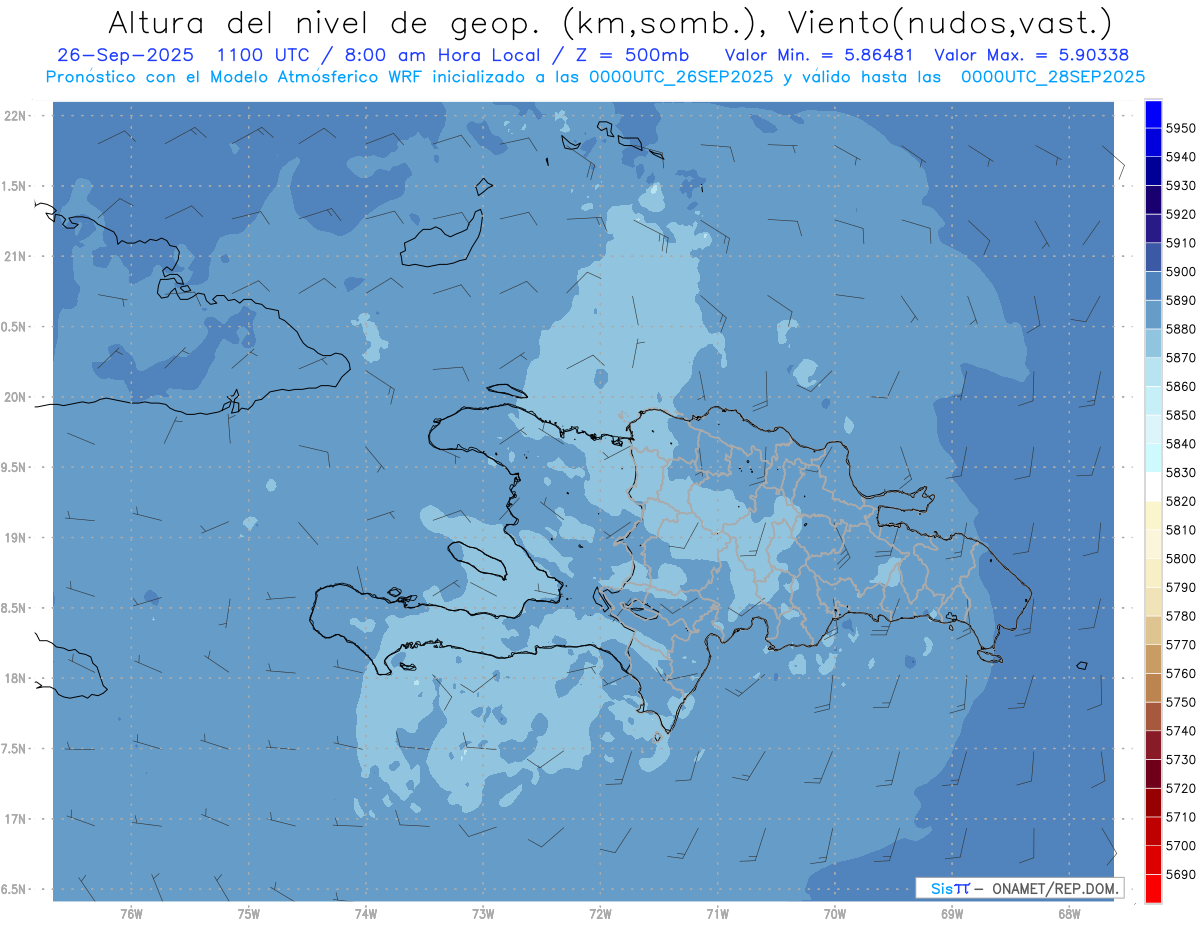The height and width of the screenshot is (927, 1200).
Task: Click the "5820" colorbar label
Action: pos(1181,501)
